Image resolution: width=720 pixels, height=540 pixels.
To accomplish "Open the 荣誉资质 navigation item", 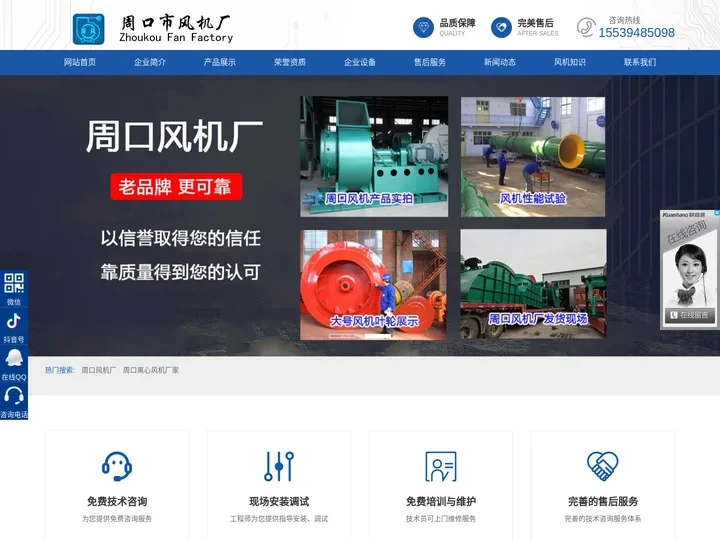I will [x=290, y=62].
